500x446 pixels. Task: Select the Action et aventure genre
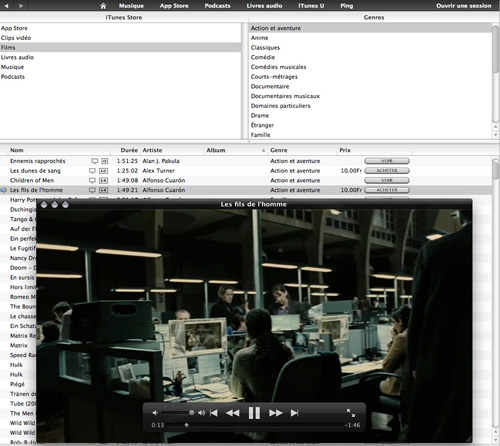click(370, 28)
